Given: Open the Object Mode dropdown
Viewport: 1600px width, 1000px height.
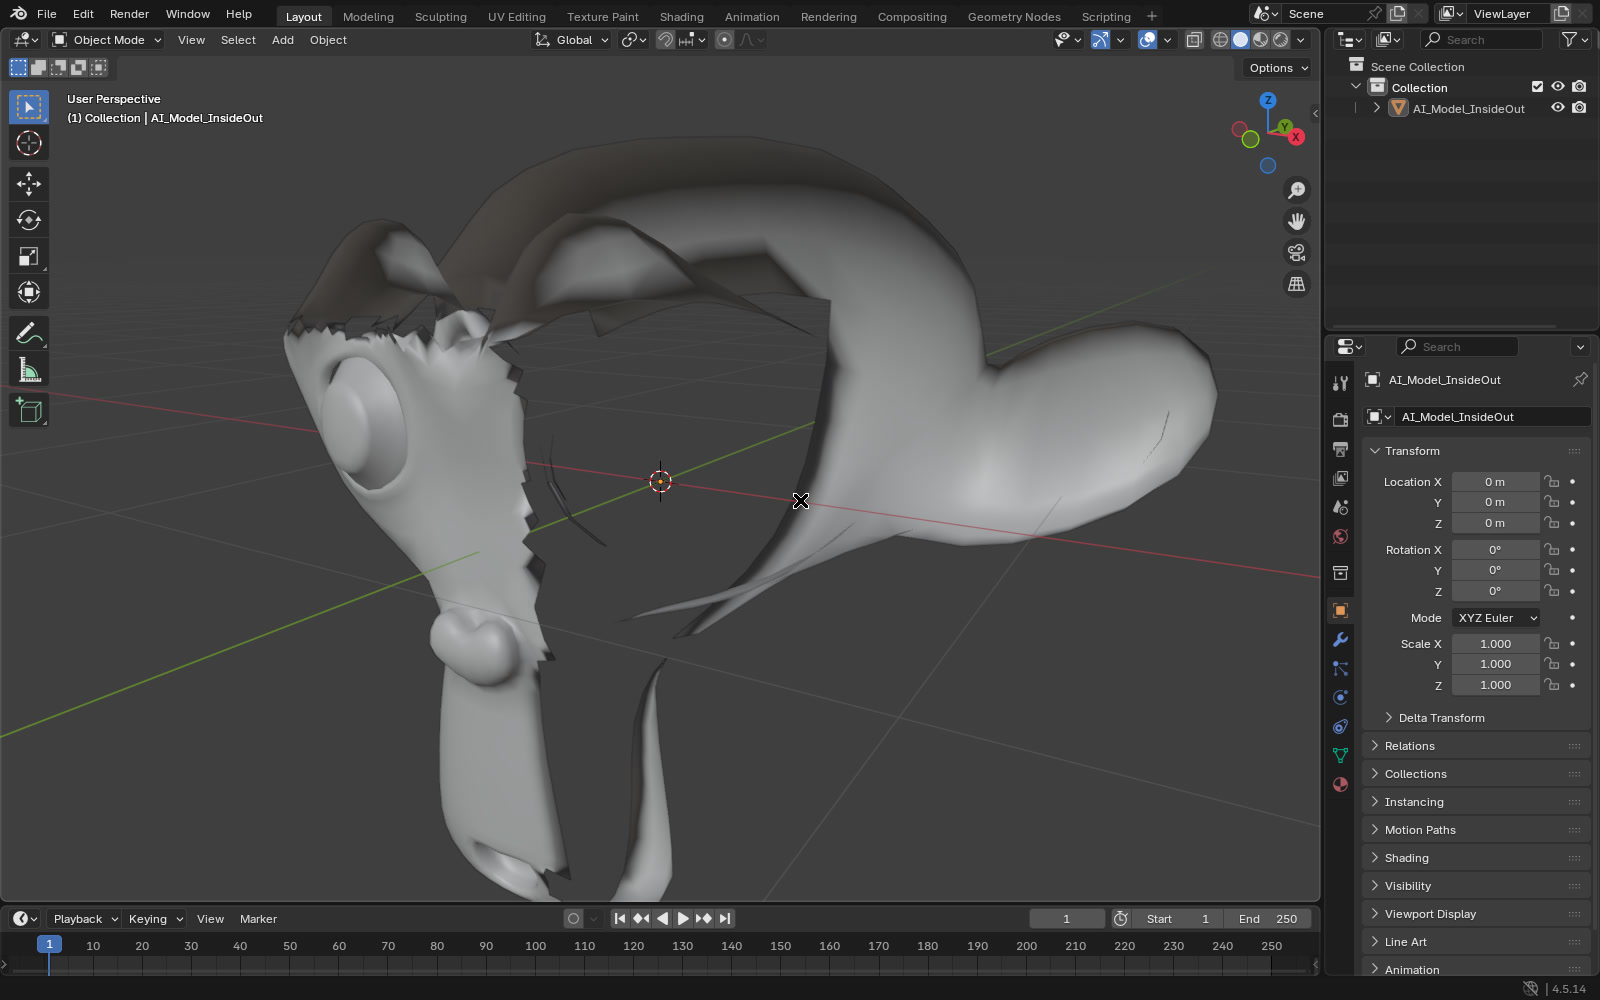Looking at the screenshot, I should (107, 40).
